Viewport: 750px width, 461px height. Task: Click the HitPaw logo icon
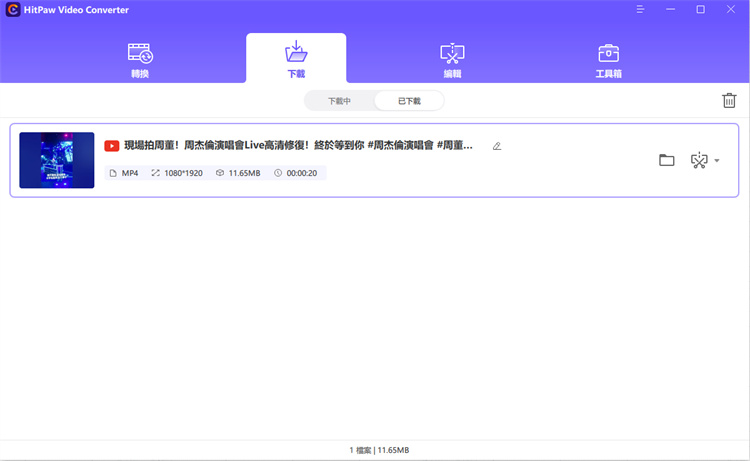13,10
